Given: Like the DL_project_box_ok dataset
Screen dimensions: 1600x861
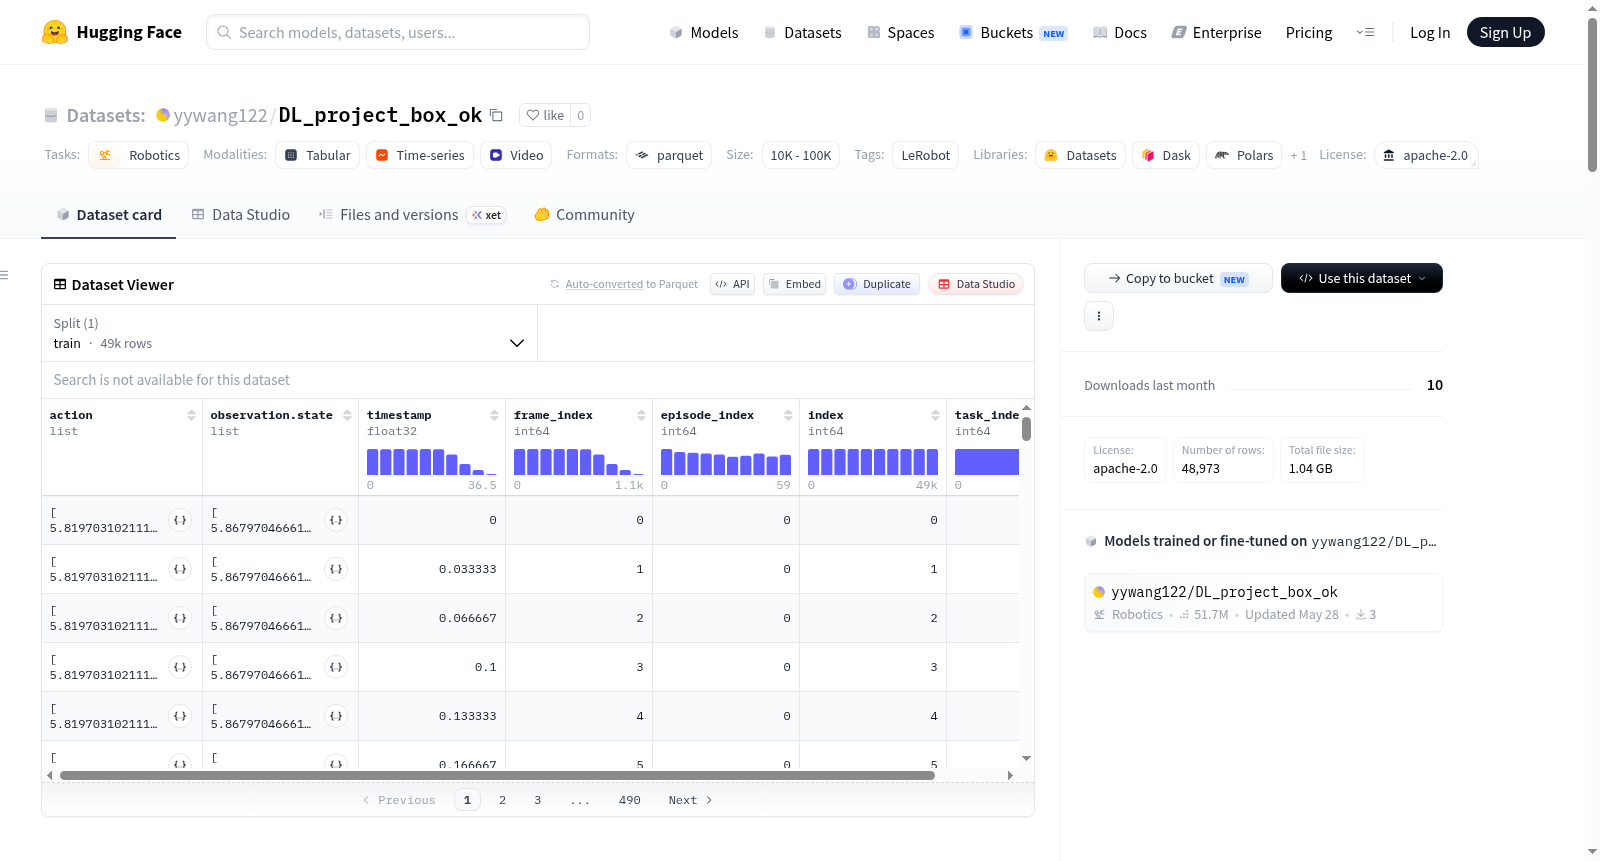Looking at the screenshot, I should click(x=545, y=115).
